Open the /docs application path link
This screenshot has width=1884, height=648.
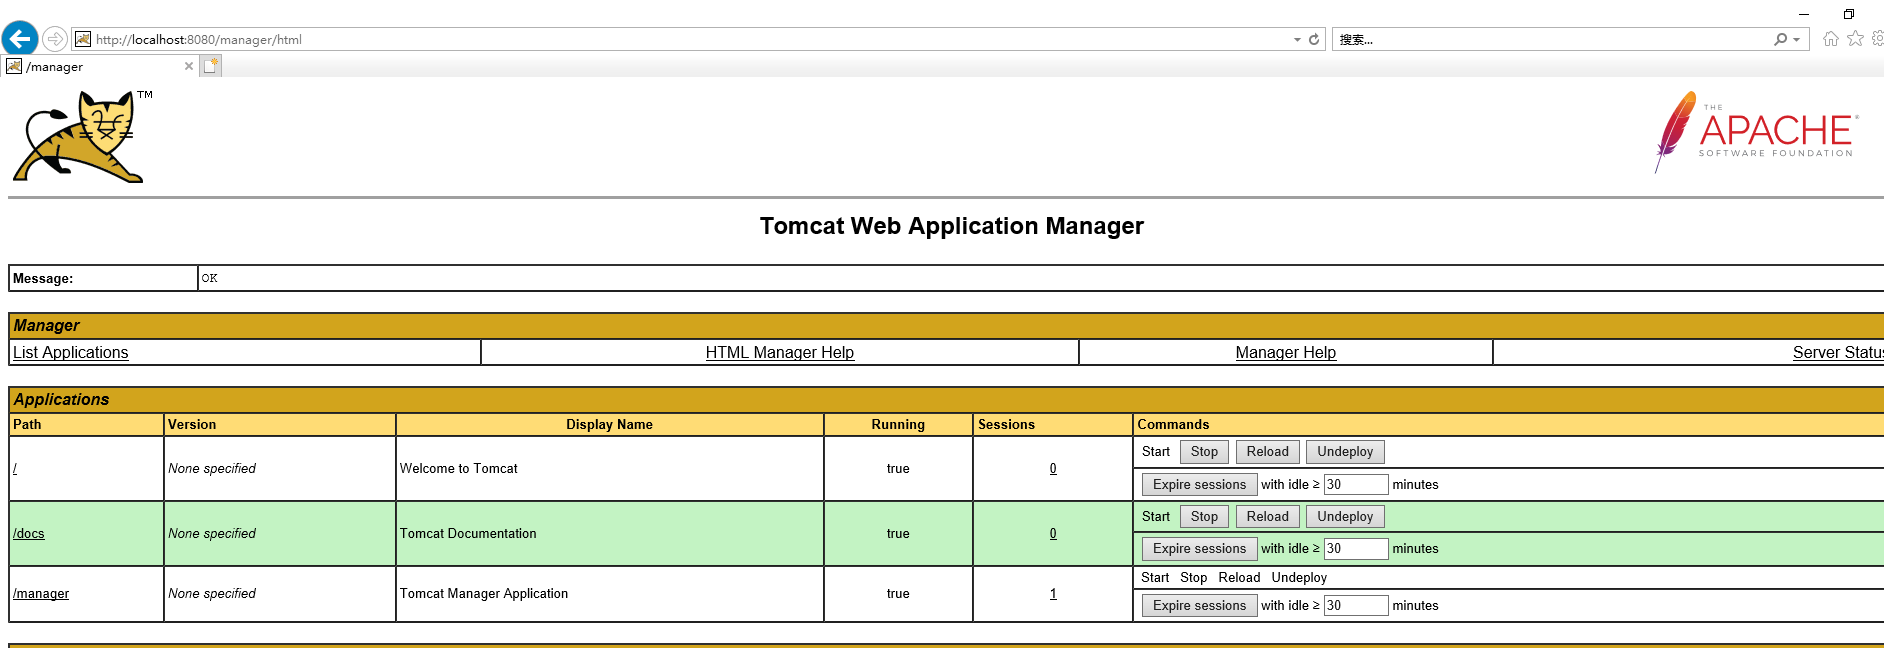click(29, 533)
